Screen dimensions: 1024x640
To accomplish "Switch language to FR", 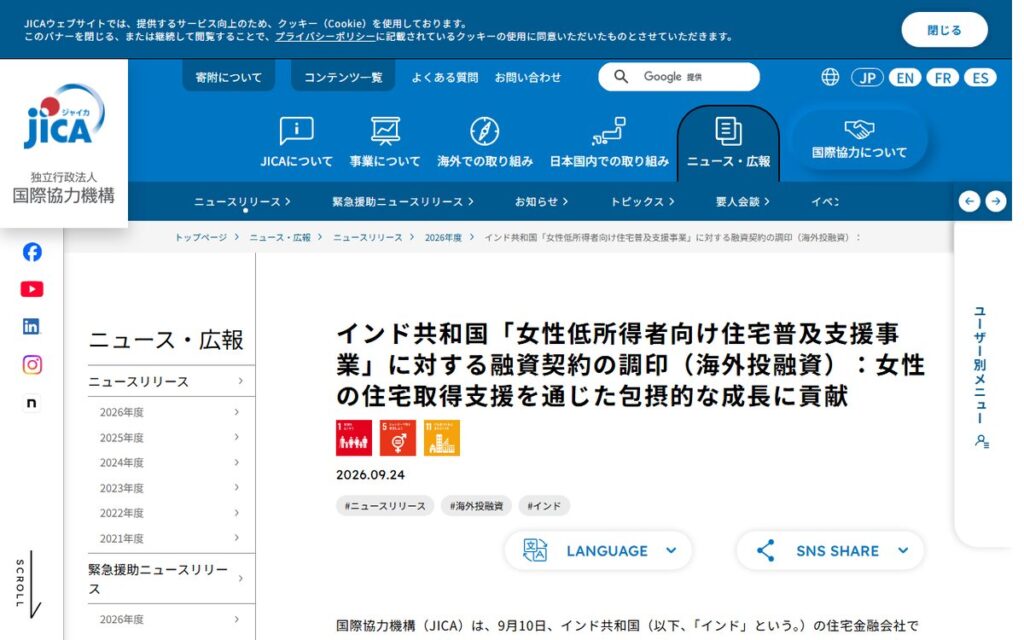I will (x=942, y=78).
